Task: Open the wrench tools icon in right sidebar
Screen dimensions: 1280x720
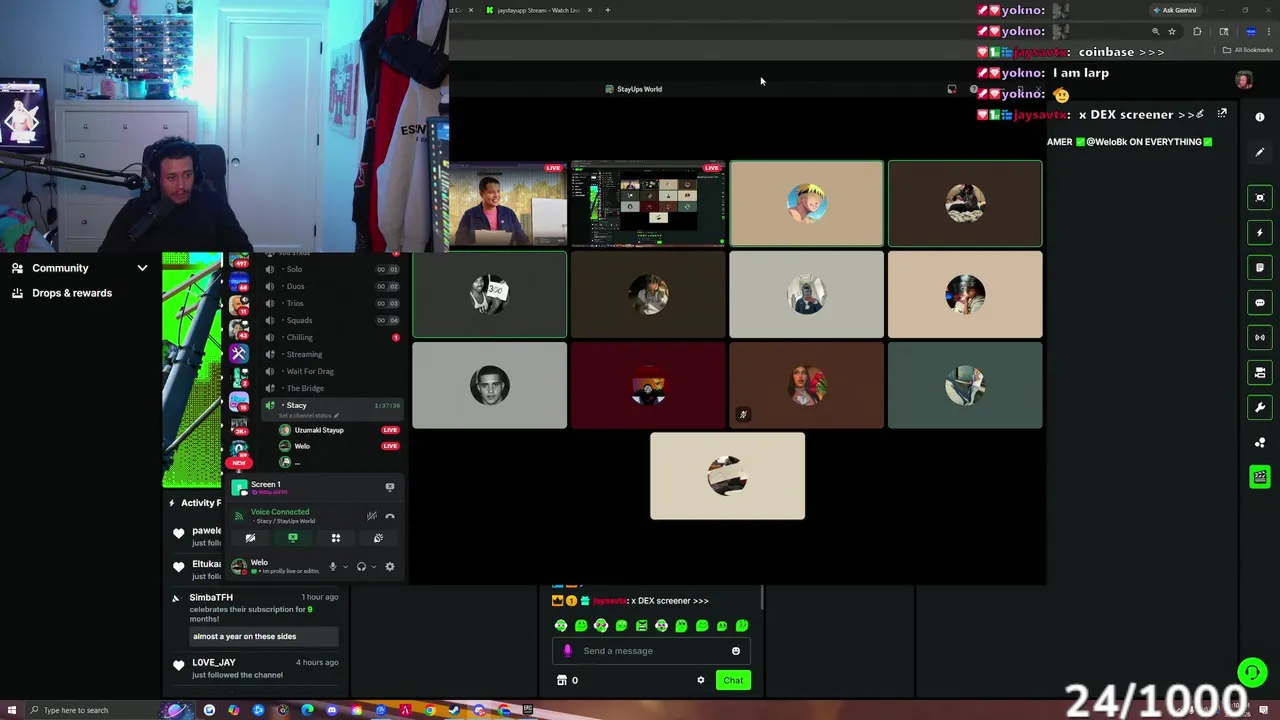Action: [1260, 407]
